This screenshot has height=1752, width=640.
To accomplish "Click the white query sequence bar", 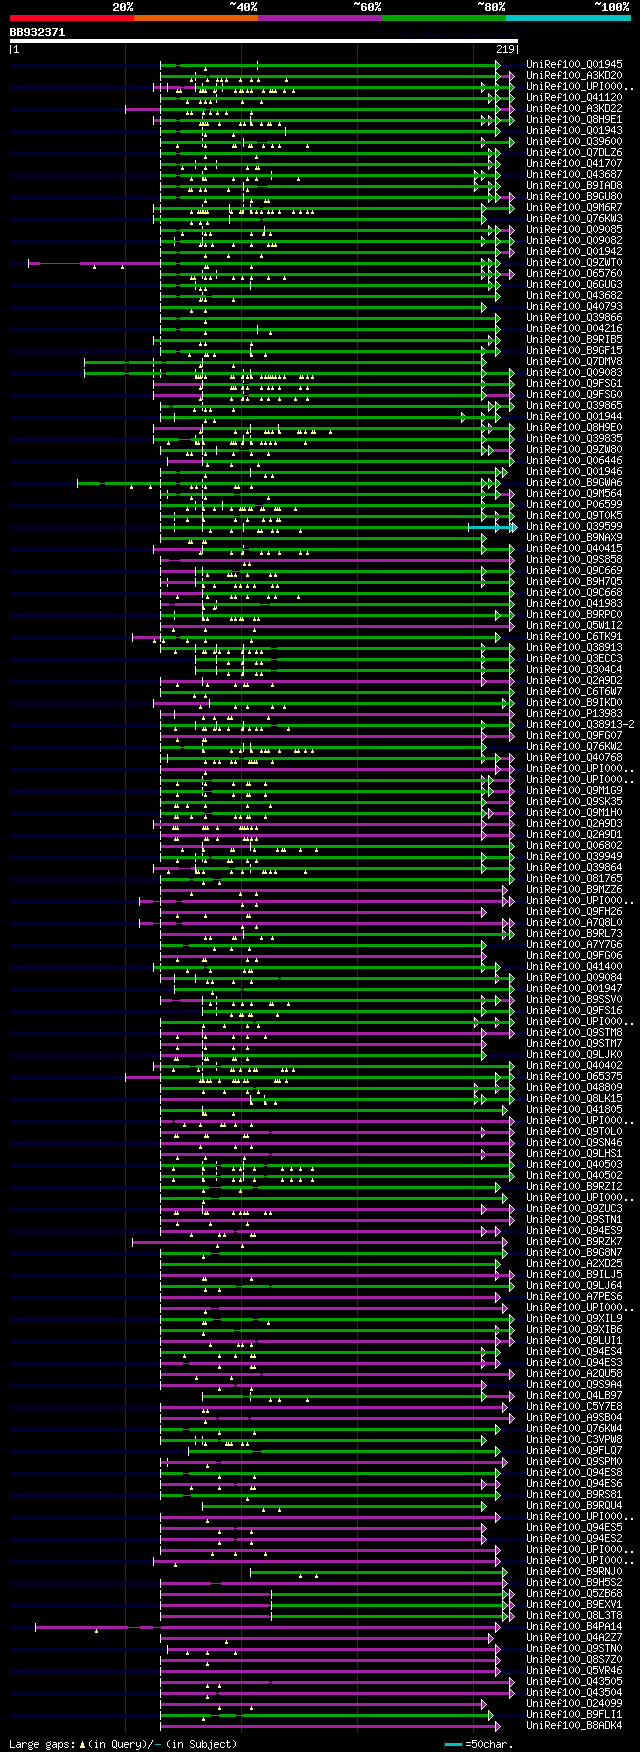I will point(263,41).
